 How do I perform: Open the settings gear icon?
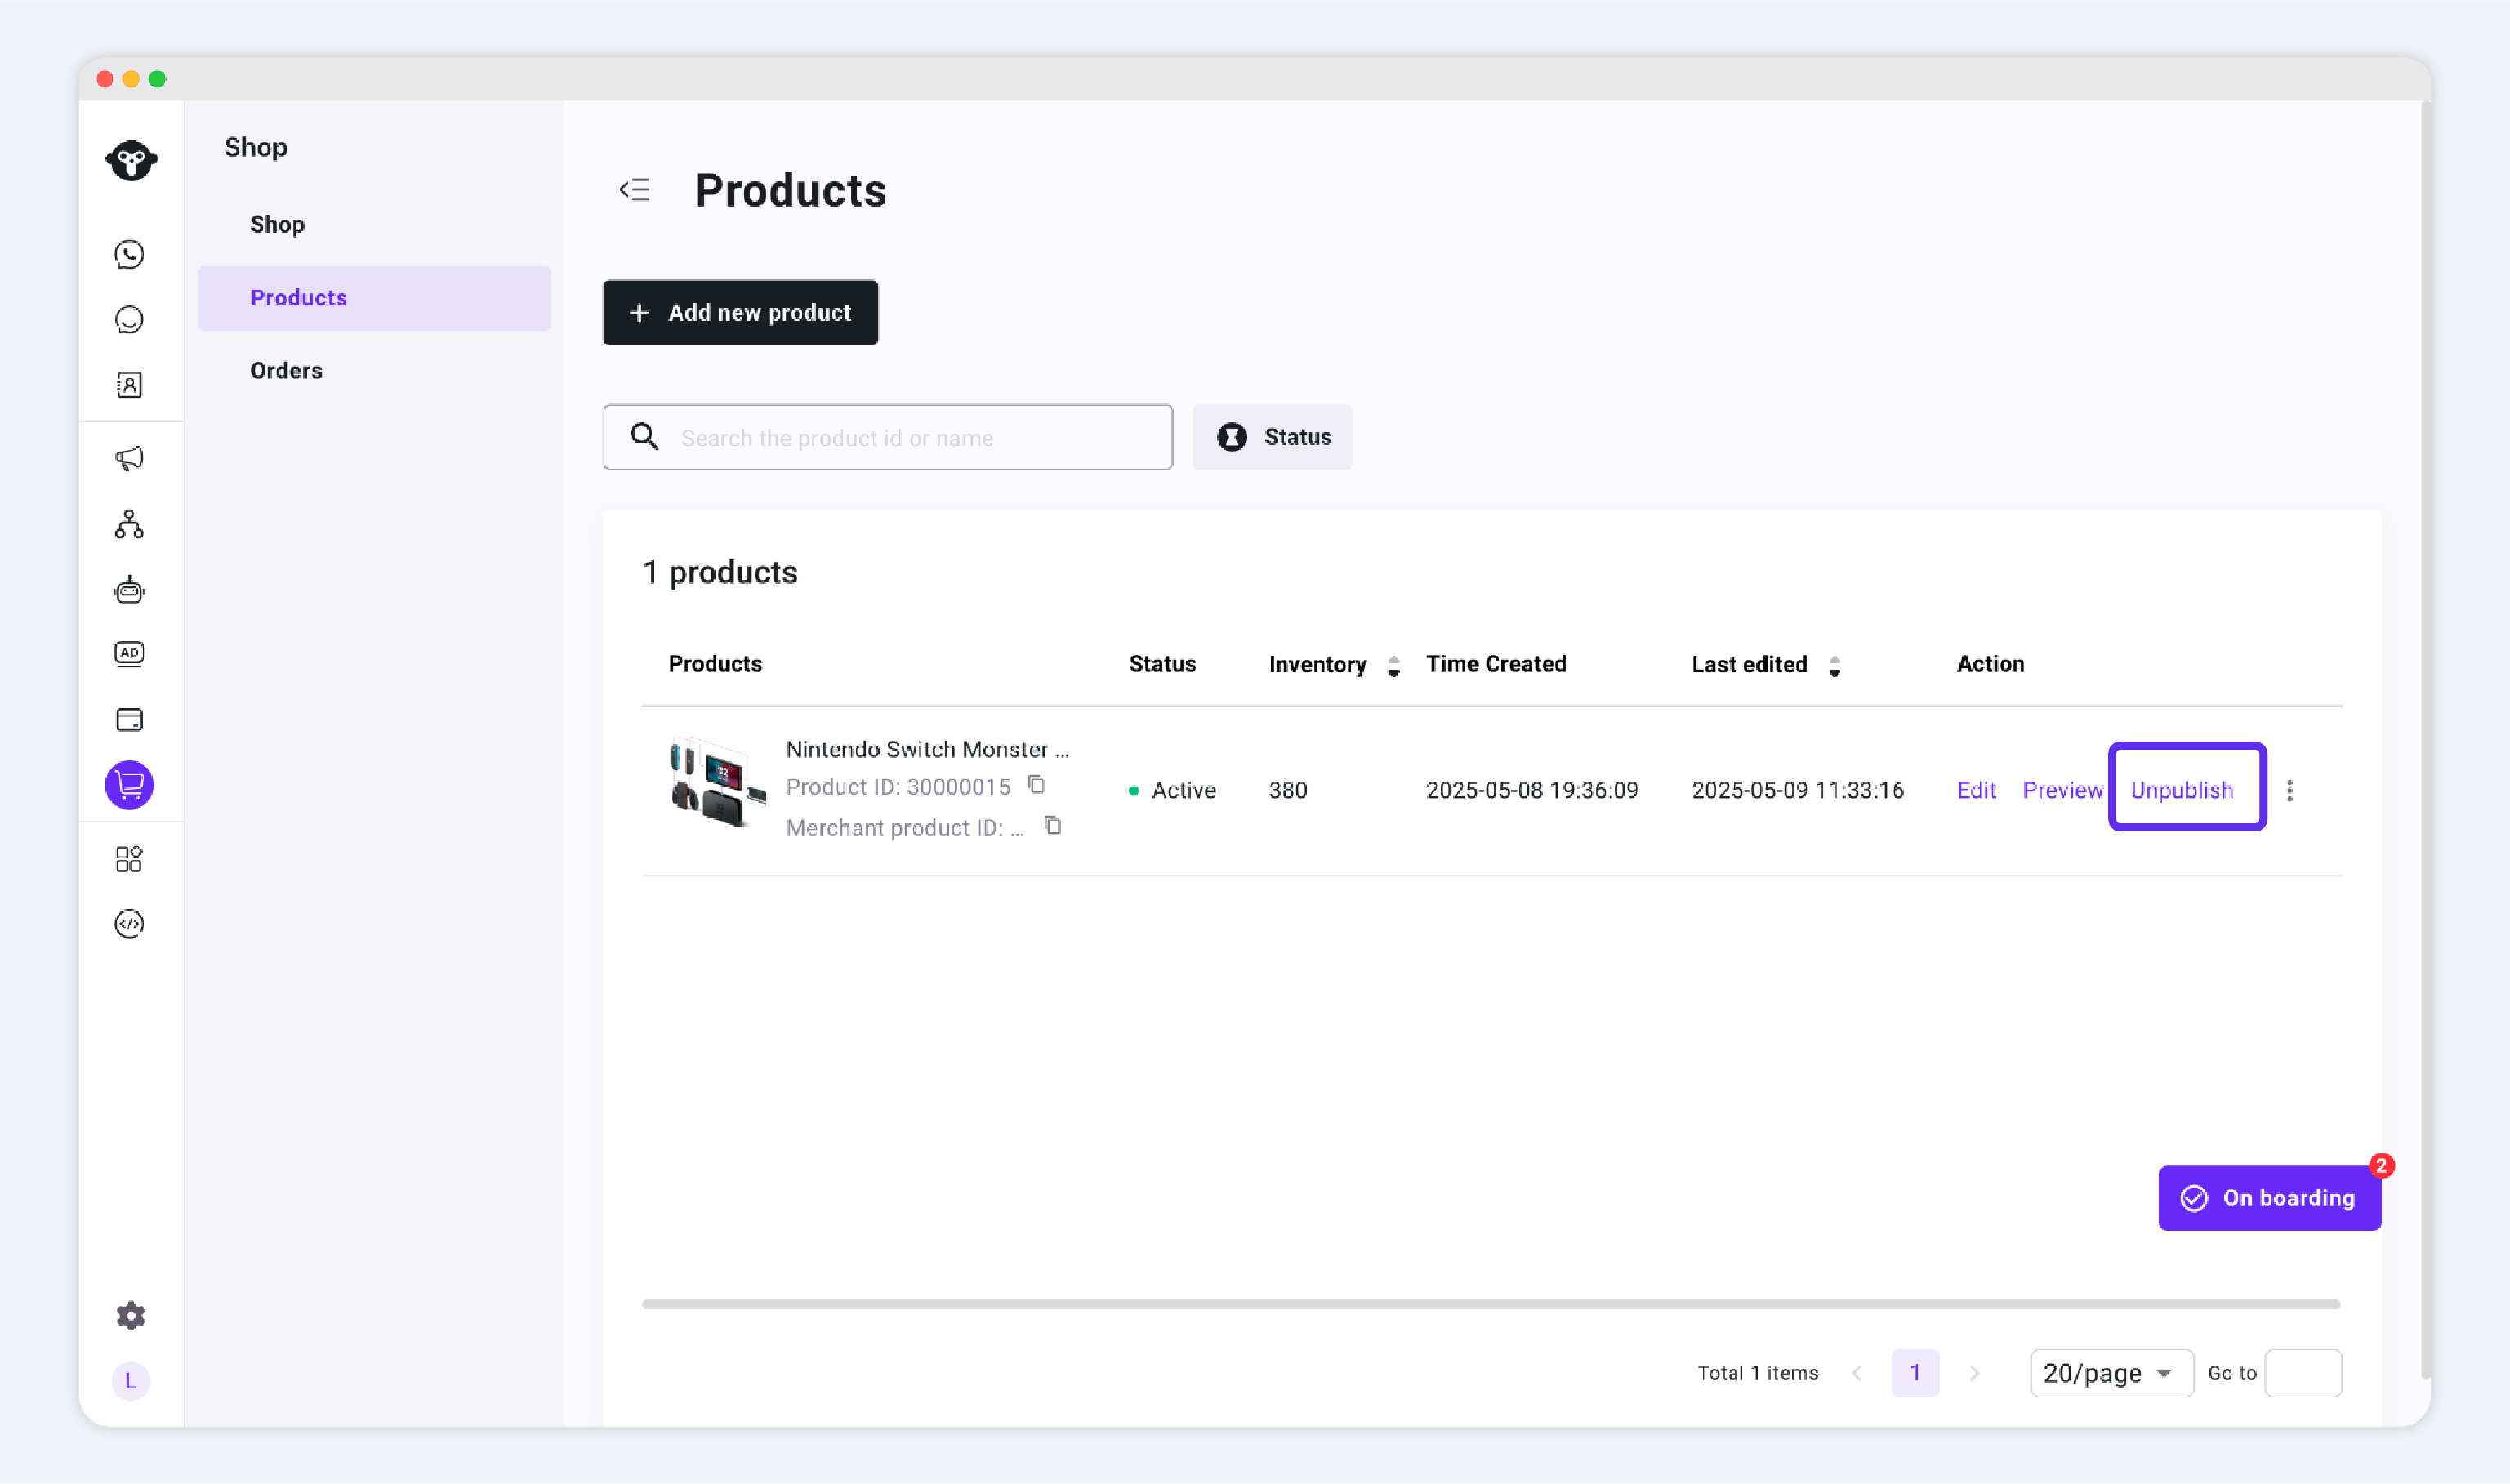[130, 1315]
